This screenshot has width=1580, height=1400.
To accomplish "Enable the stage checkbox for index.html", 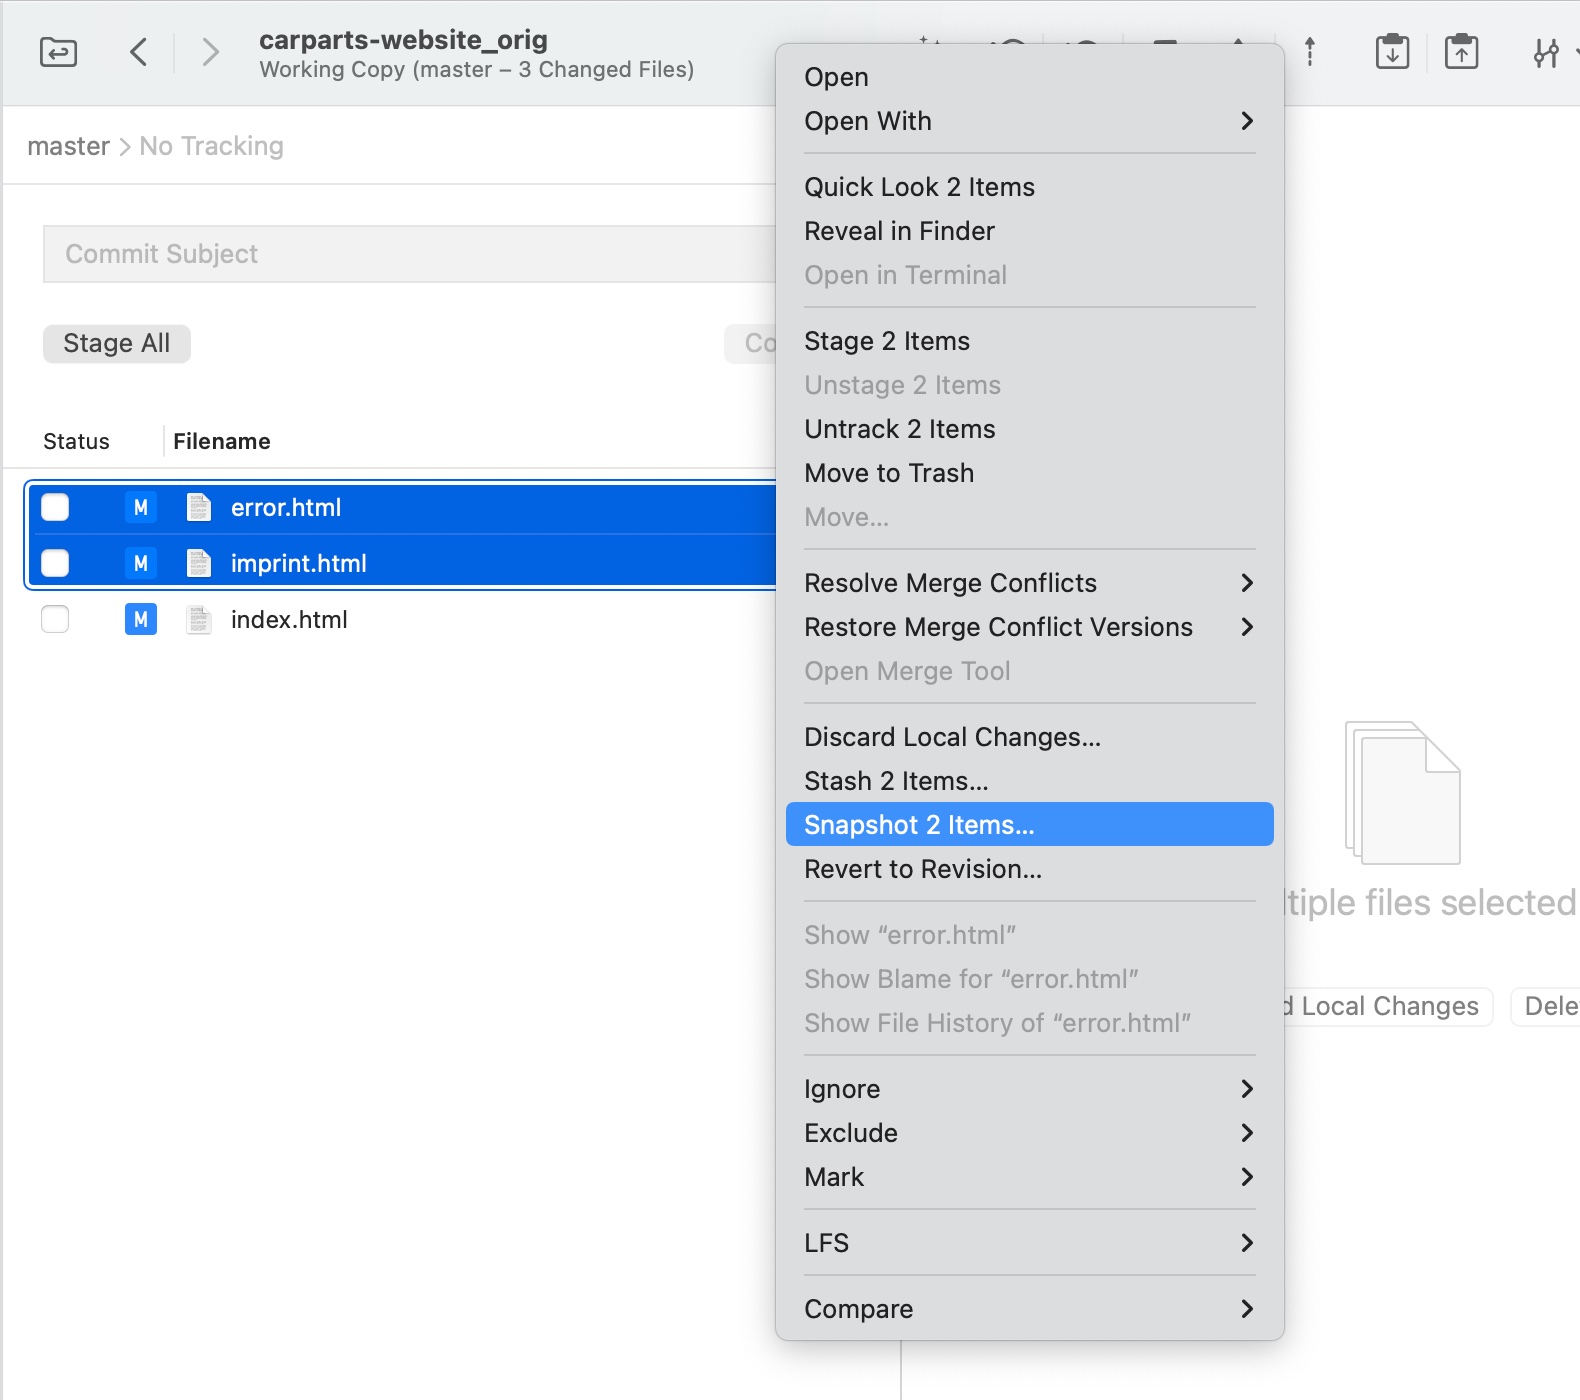I will coord(55,620).
